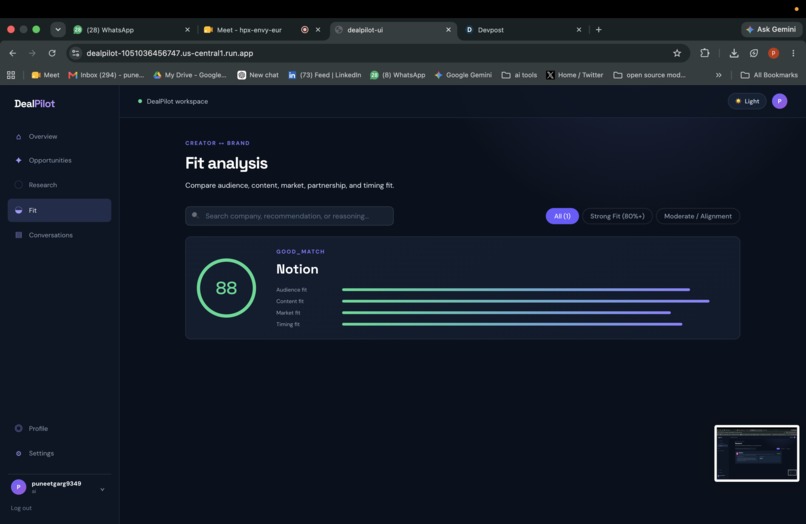Screen dimensions: 806x524
Task: Click the Opportunities sparkle icon
Action: (19, 160)
